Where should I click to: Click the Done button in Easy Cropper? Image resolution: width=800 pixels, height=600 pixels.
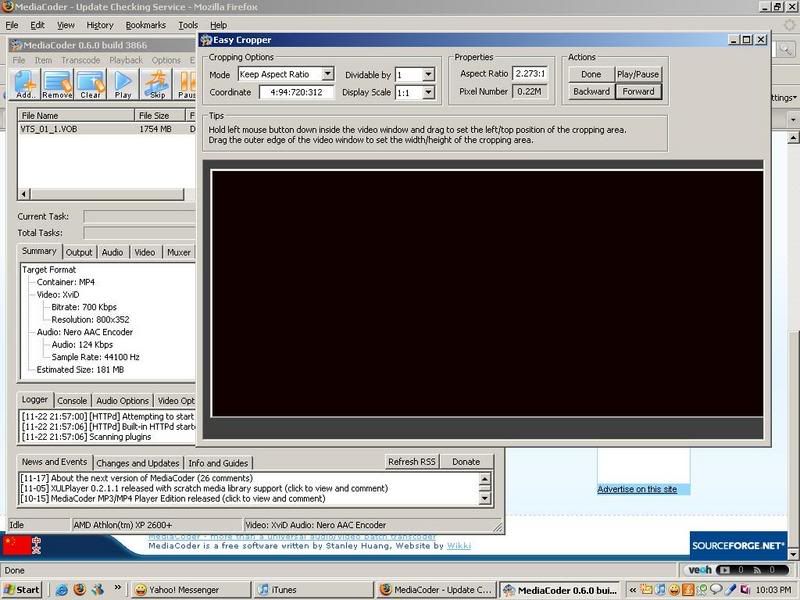[x=591, y=74]
